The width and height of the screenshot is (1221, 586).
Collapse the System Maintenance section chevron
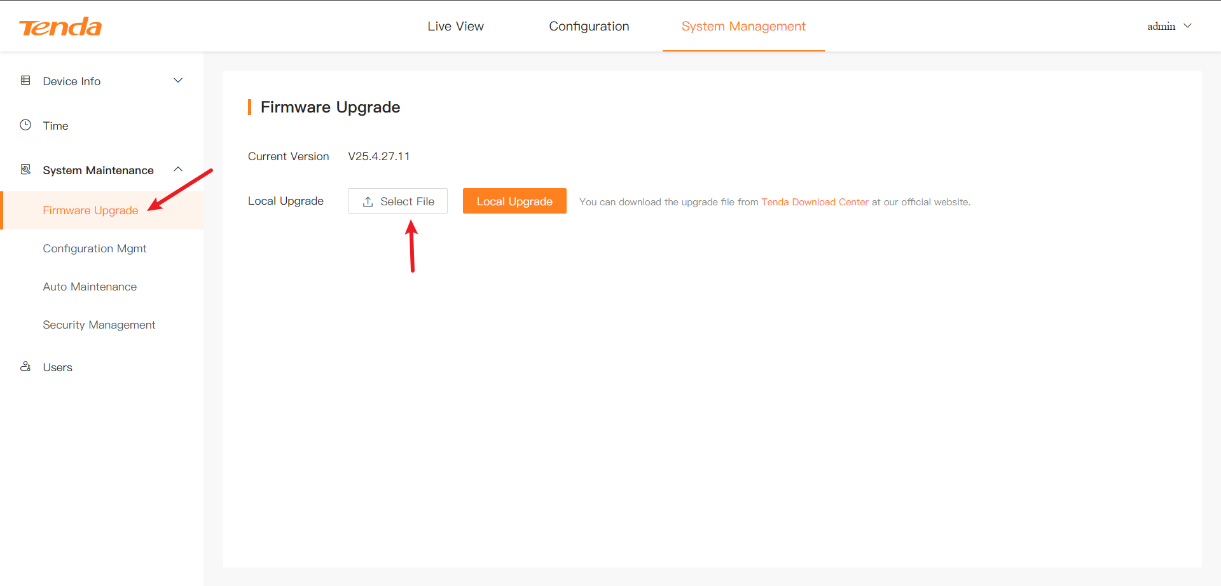(178, 170)
